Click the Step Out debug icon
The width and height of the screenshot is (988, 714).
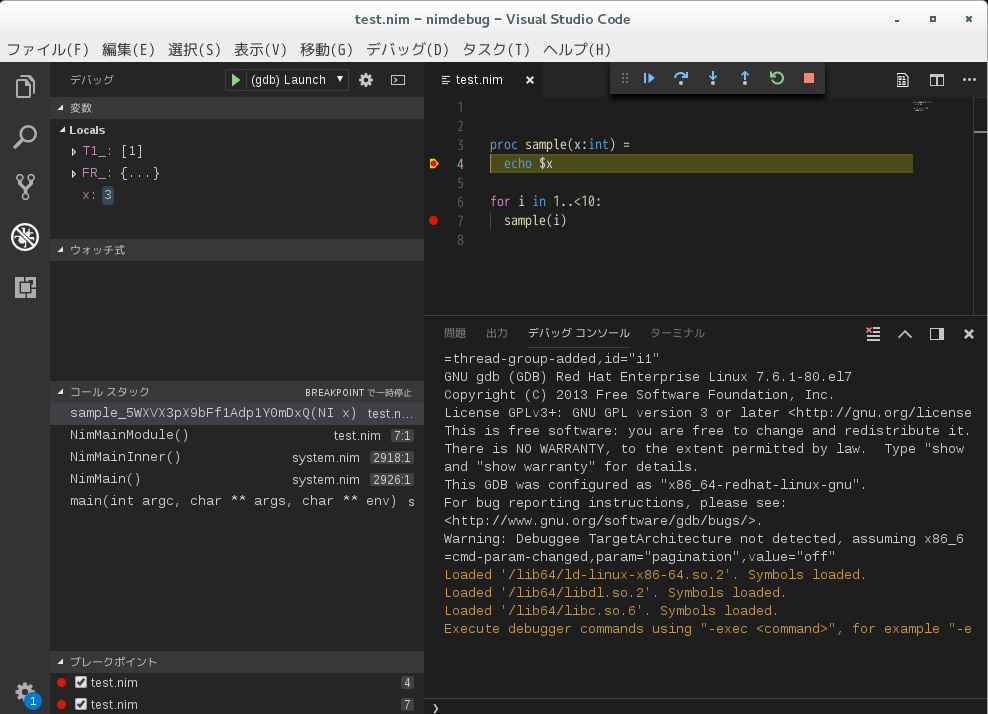745,77
